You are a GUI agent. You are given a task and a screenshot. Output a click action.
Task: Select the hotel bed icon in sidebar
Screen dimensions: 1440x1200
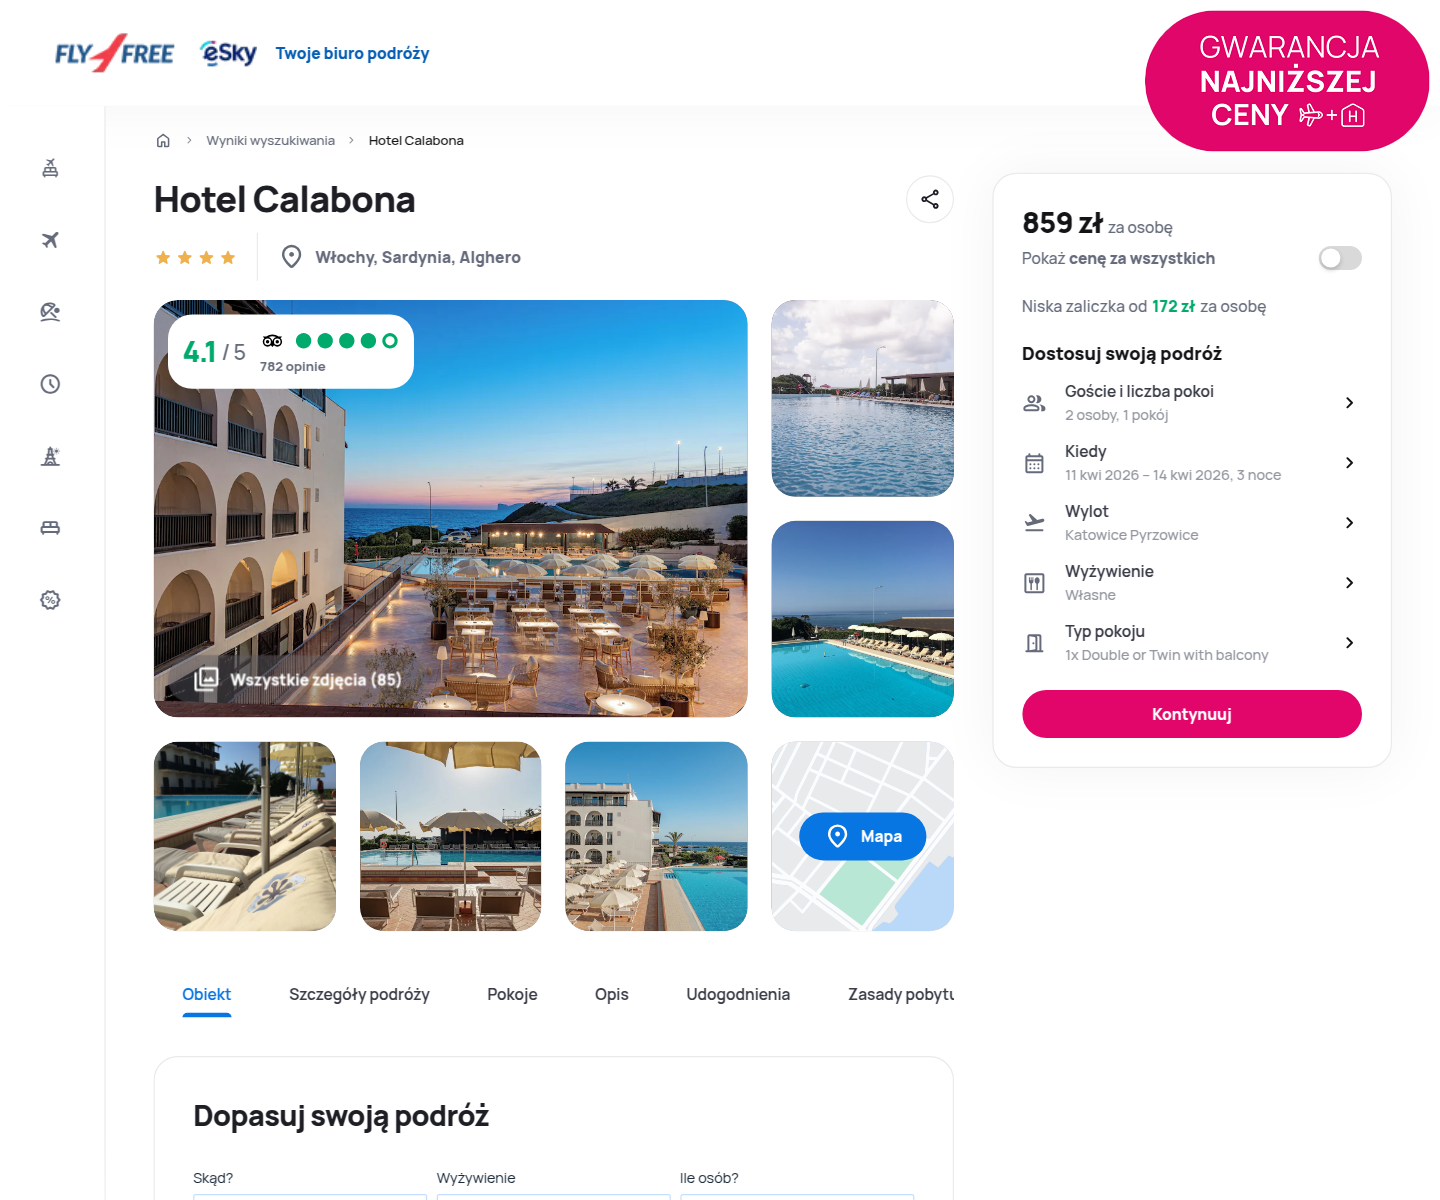tap(50, 528)
